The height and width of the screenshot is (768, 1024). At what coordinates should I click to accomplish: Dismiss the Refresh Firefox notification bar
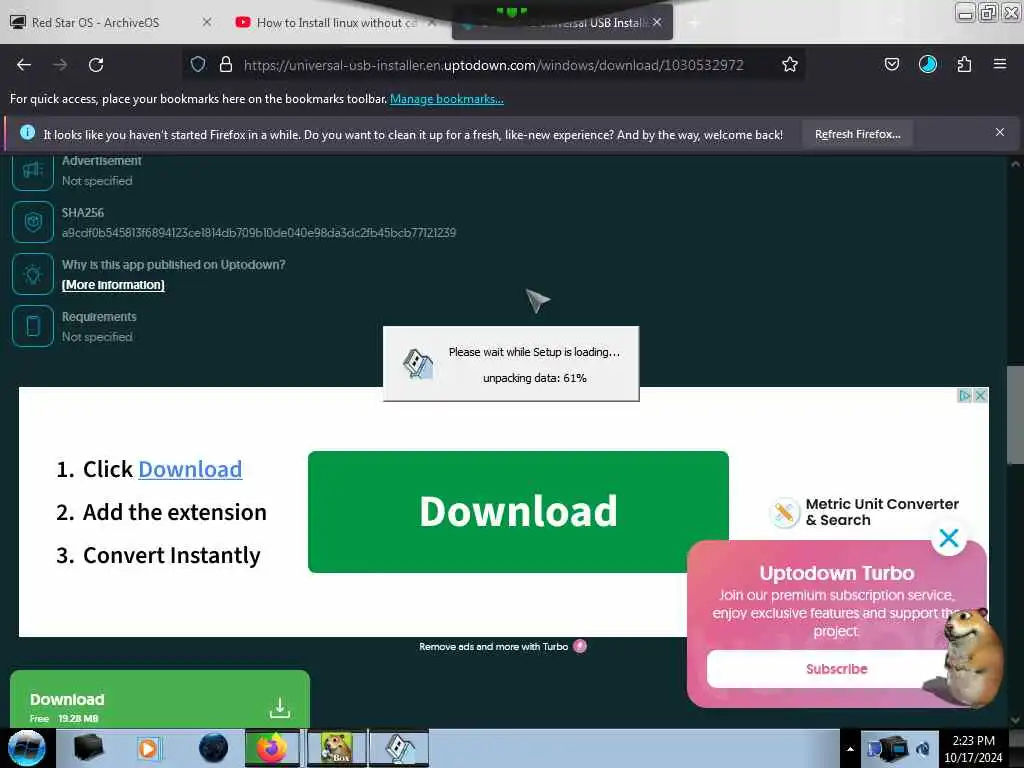coord(999,133)
